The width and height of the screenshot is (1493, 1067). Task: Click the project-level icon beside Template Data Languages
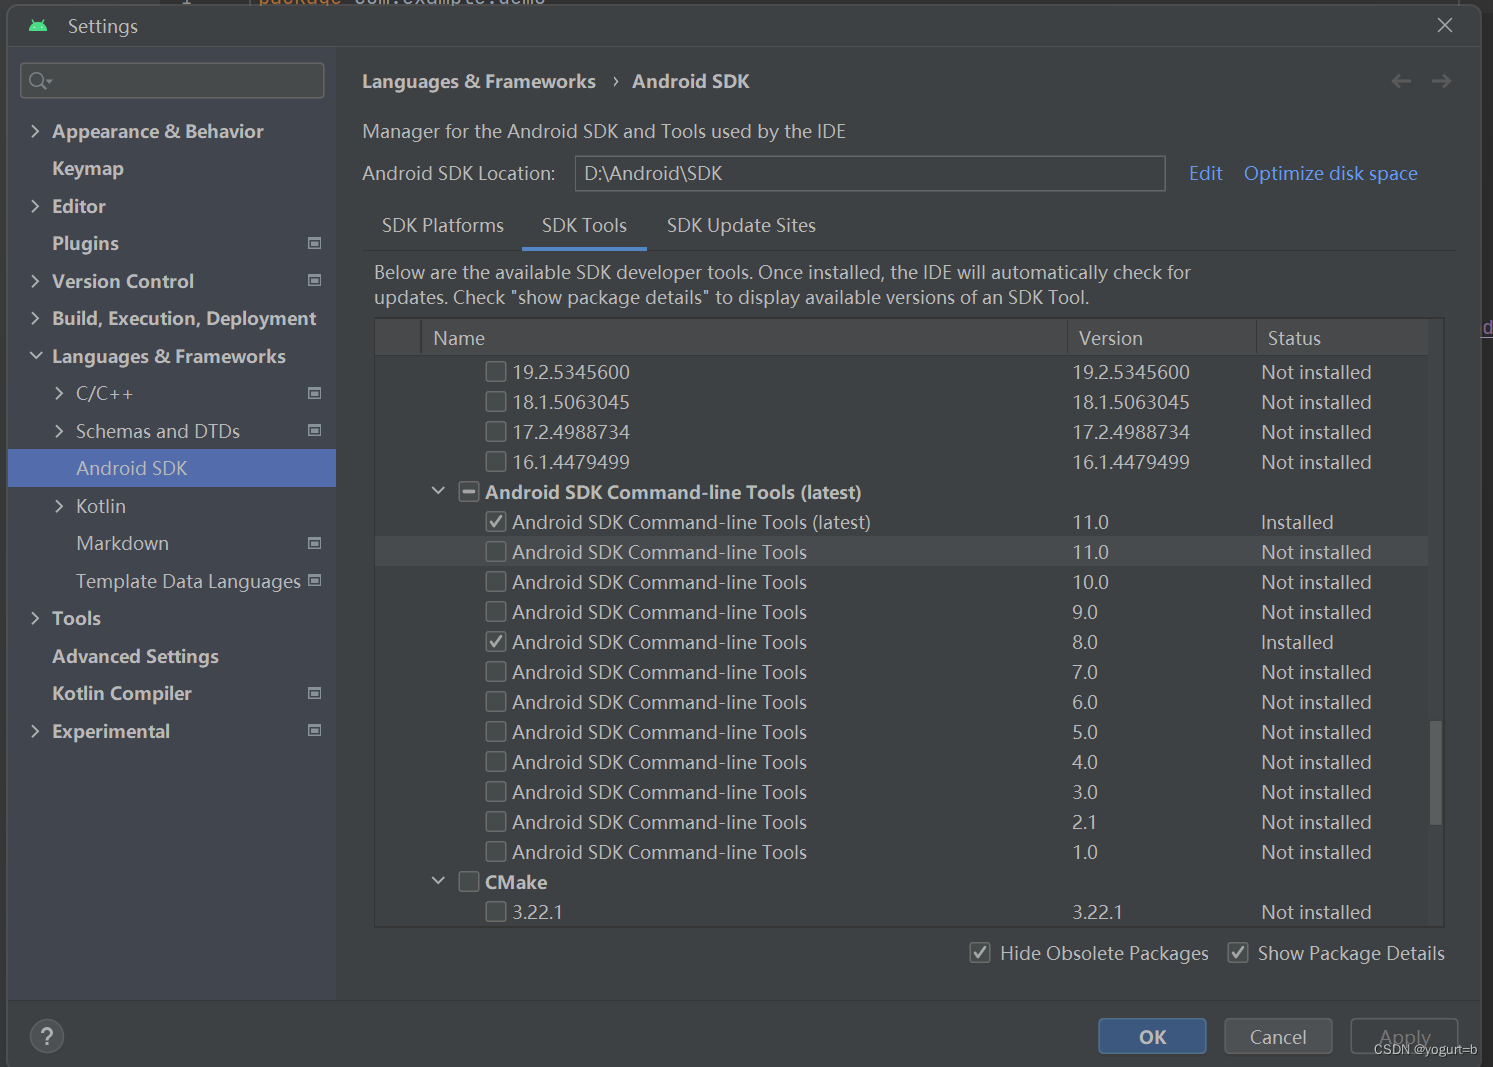click(315, 580)
